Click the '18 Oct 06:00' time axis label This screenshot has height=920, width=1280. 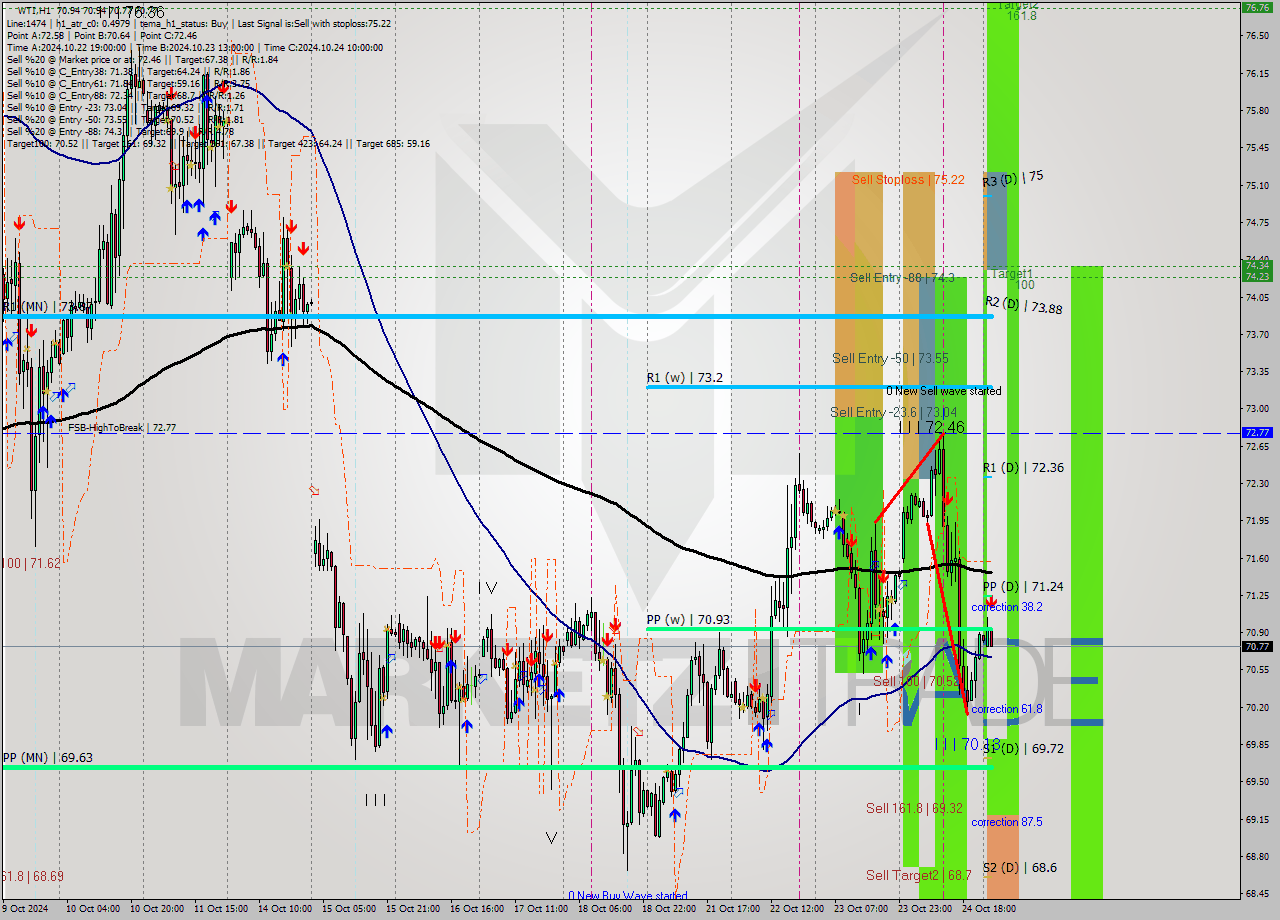pos(605,909)
